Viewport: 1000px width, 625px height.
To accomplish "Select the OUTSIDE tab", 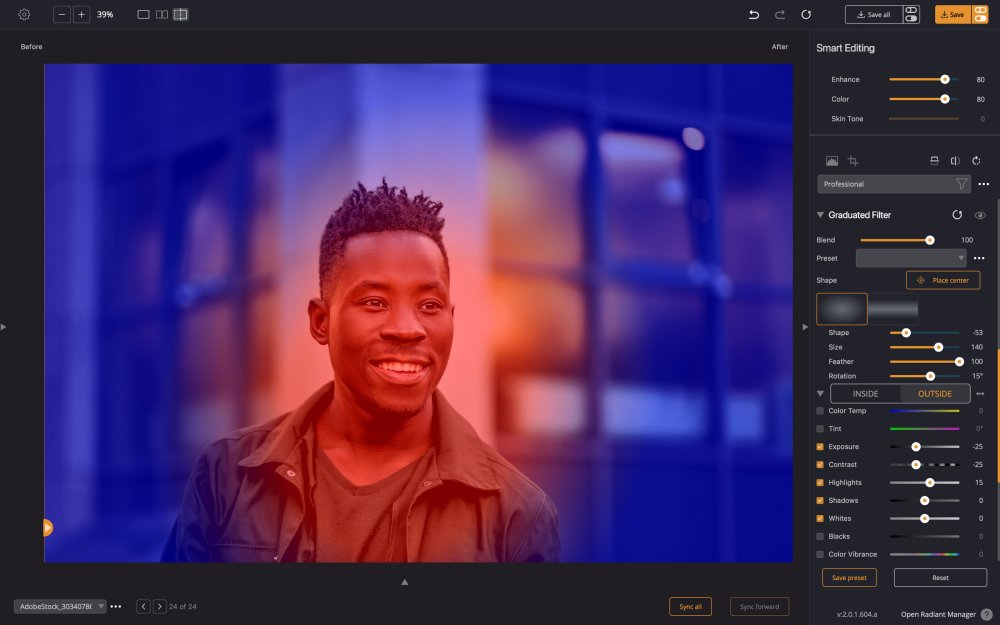I will click(x=934, y=393).
